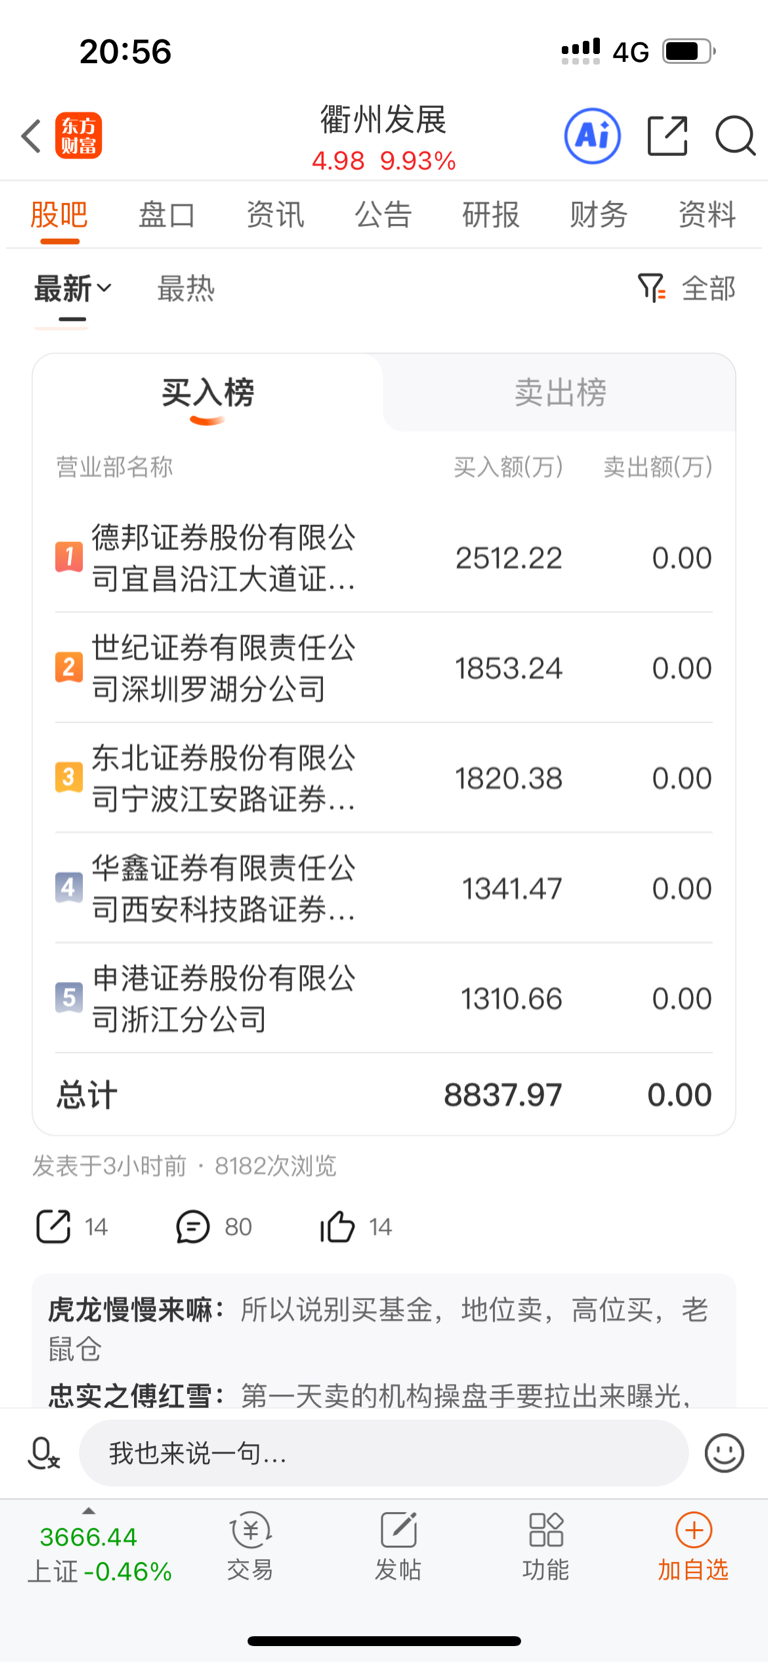
Task: Expand the 最新 sort dropdown
Action: point(73,289)
